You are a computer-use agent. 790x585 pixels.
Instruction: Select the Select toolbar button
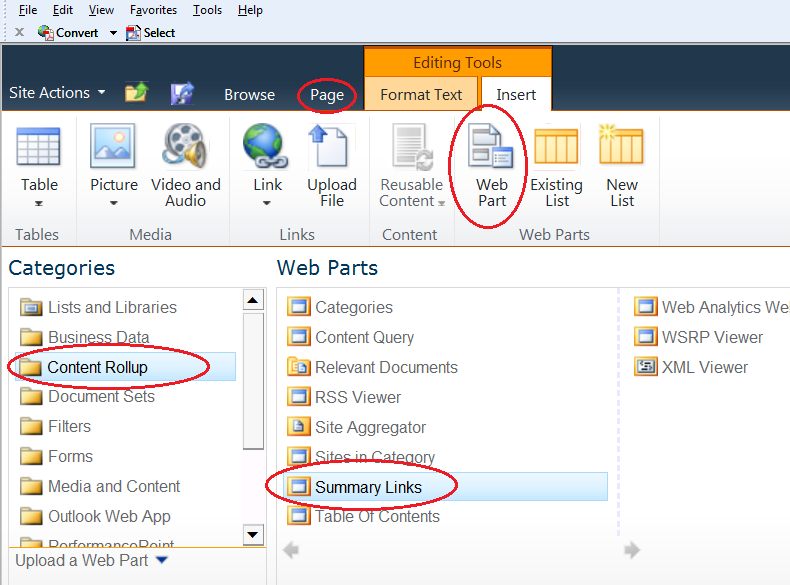pyautogui.click(x=151, y=33)
